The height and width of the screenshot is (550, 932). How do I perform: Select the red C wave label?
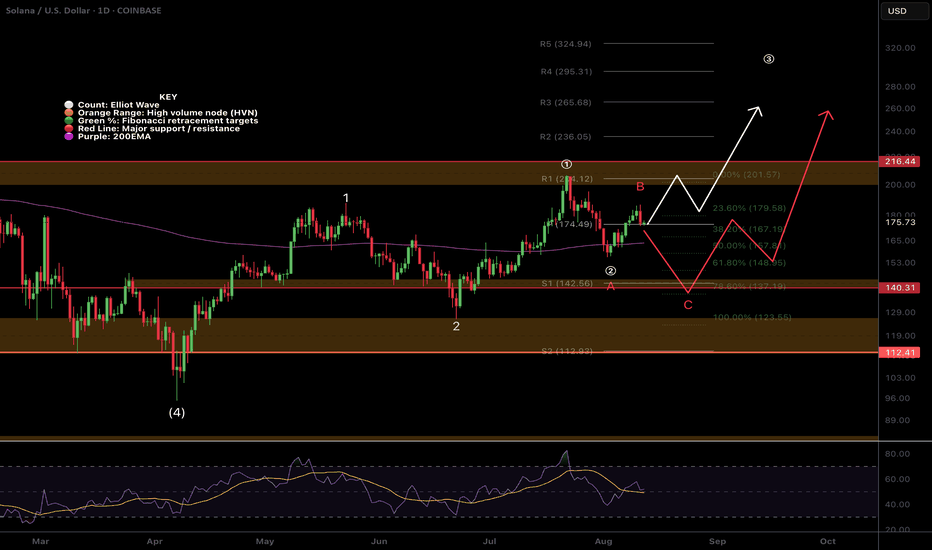click(688, 305)
